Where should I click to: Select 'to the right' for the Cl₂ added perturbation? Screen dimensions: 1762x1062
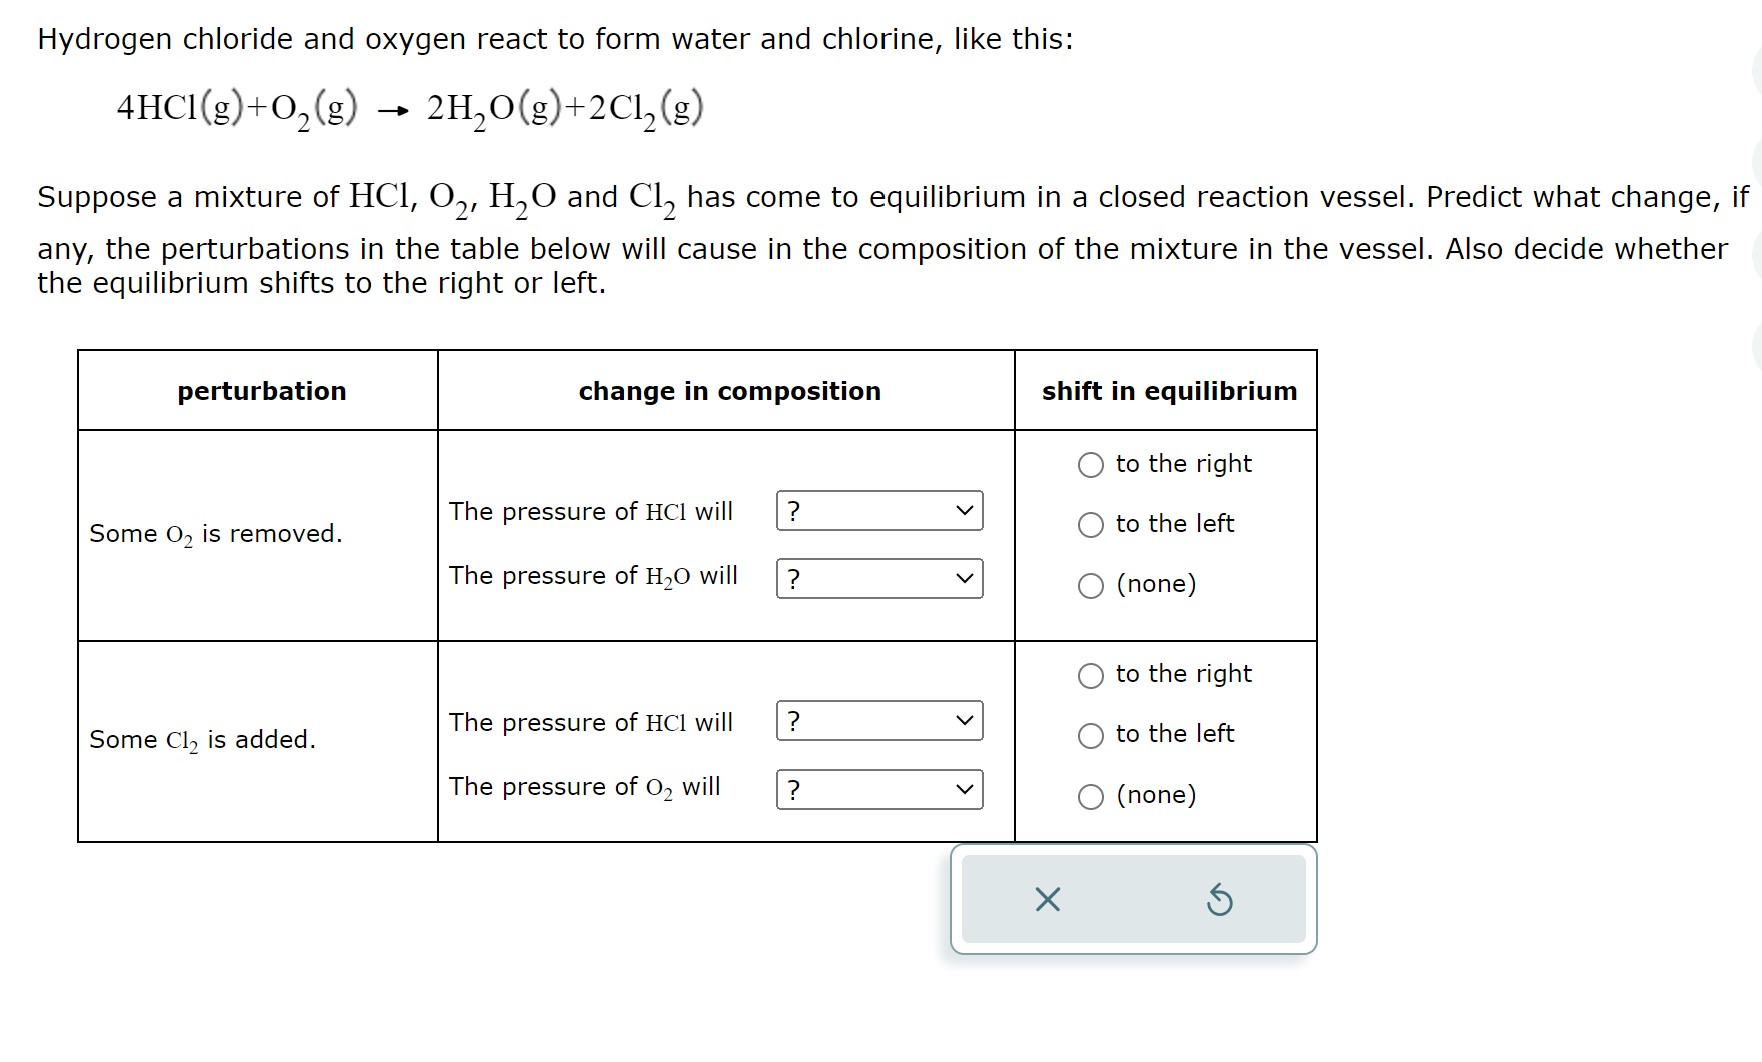click(x=1091, y=674)
